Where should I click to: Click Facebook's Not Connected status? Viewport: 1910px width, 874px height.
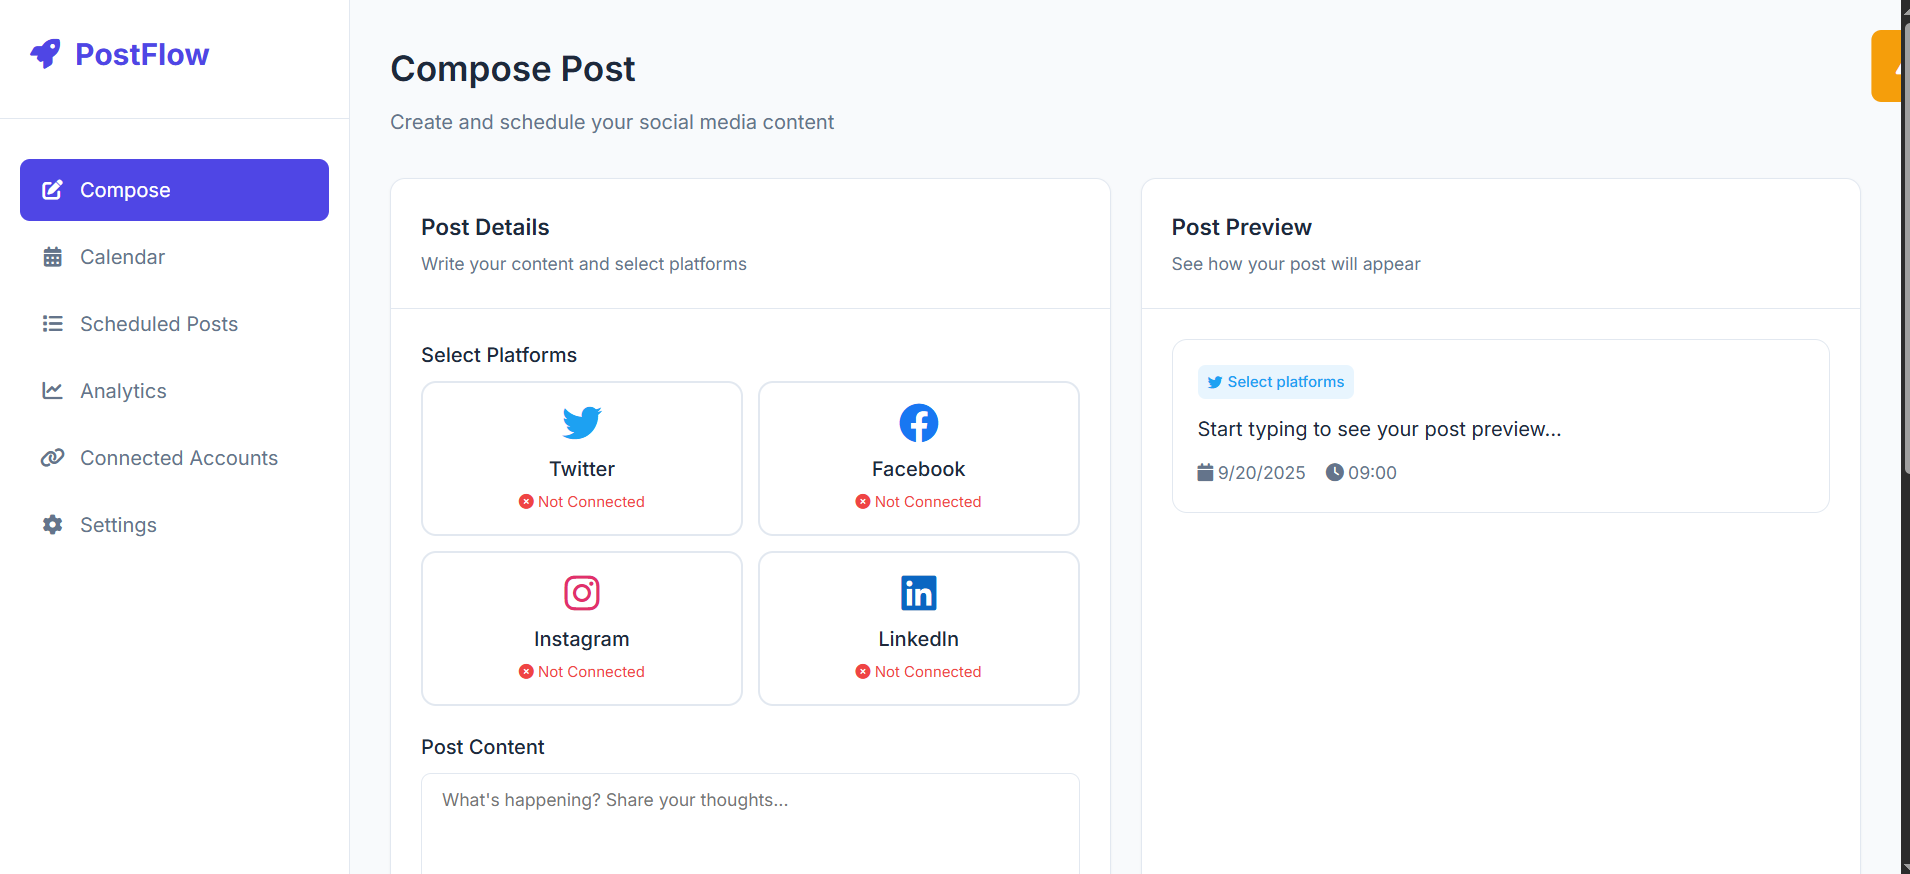tap(919, 502)
